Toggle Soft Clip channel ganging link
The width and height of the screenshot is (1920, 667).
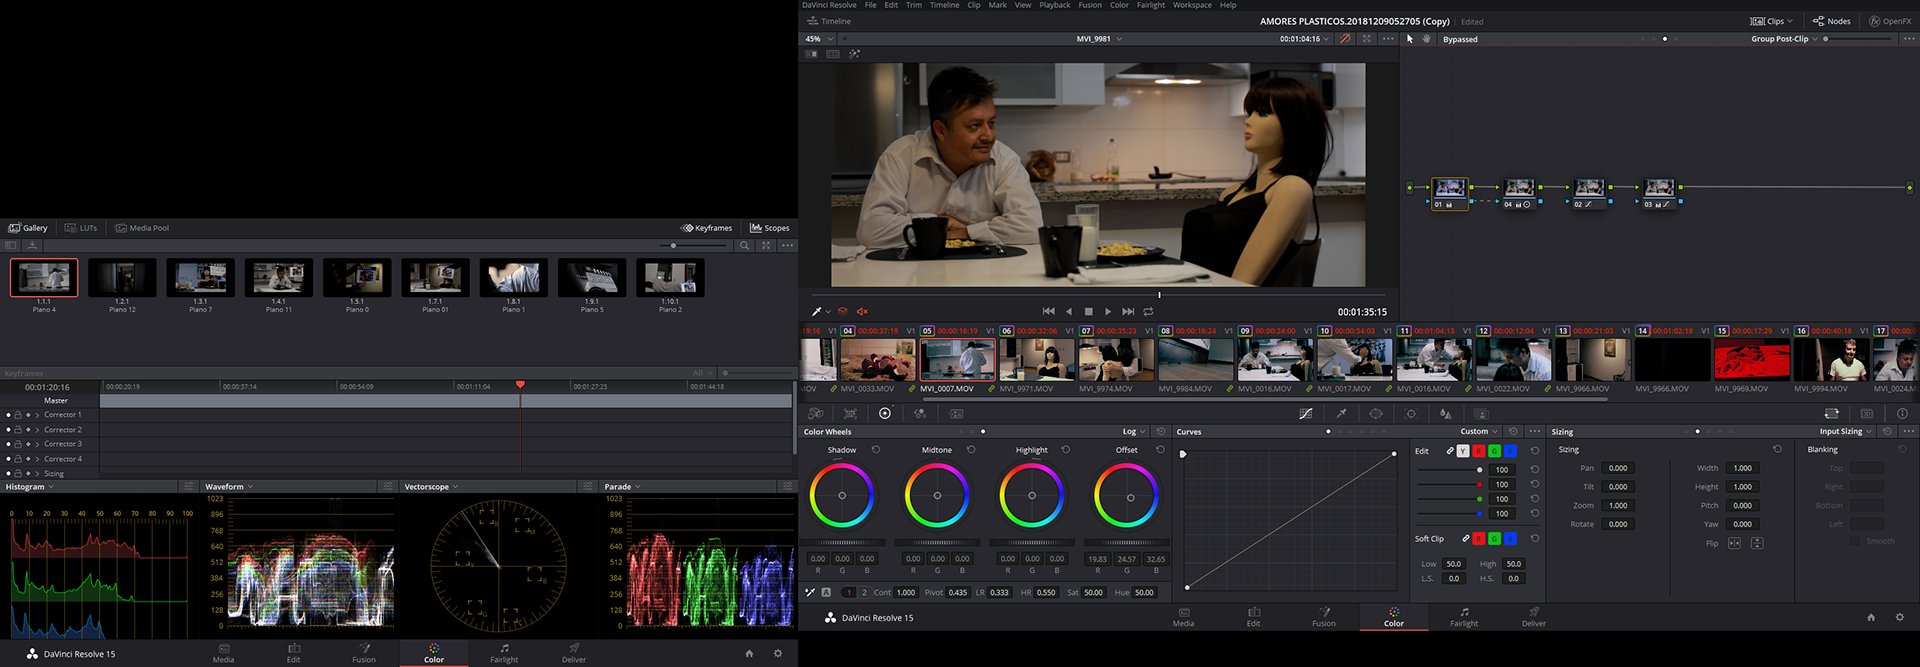click(x=1465, y=539)
